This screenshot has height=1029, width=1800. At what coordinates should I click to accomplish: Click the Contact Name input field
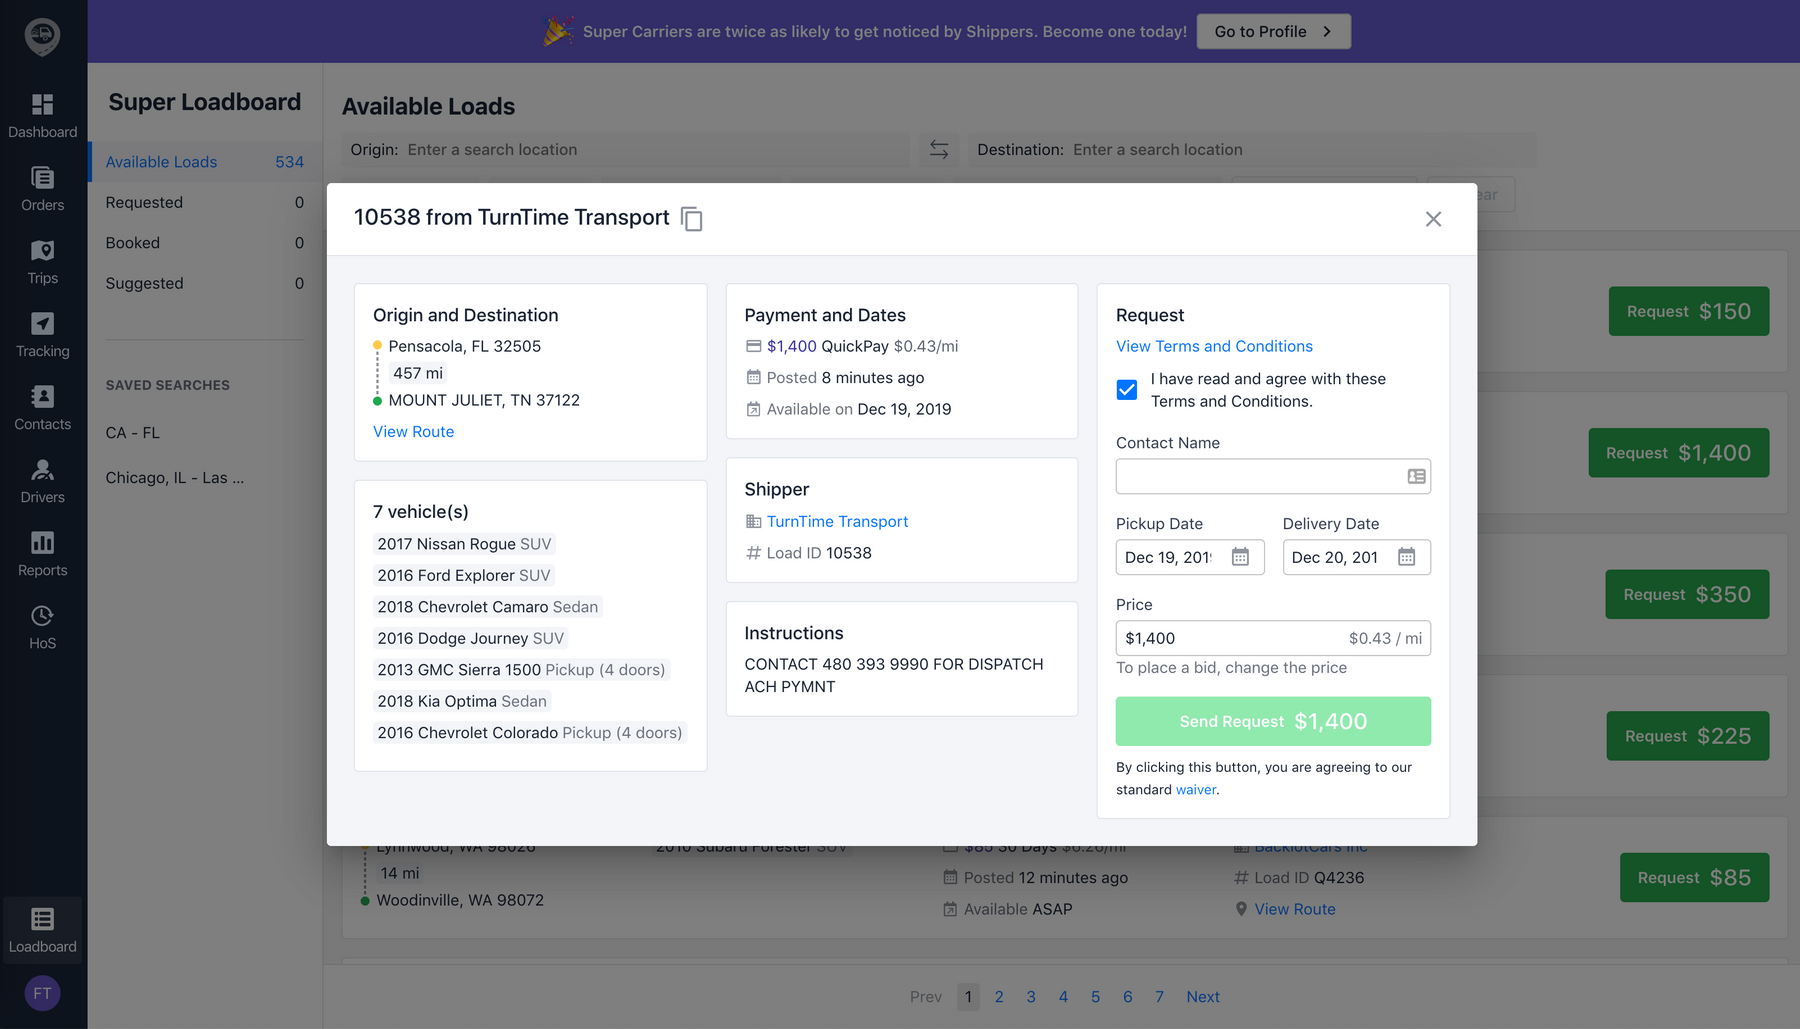point(1273,476)
